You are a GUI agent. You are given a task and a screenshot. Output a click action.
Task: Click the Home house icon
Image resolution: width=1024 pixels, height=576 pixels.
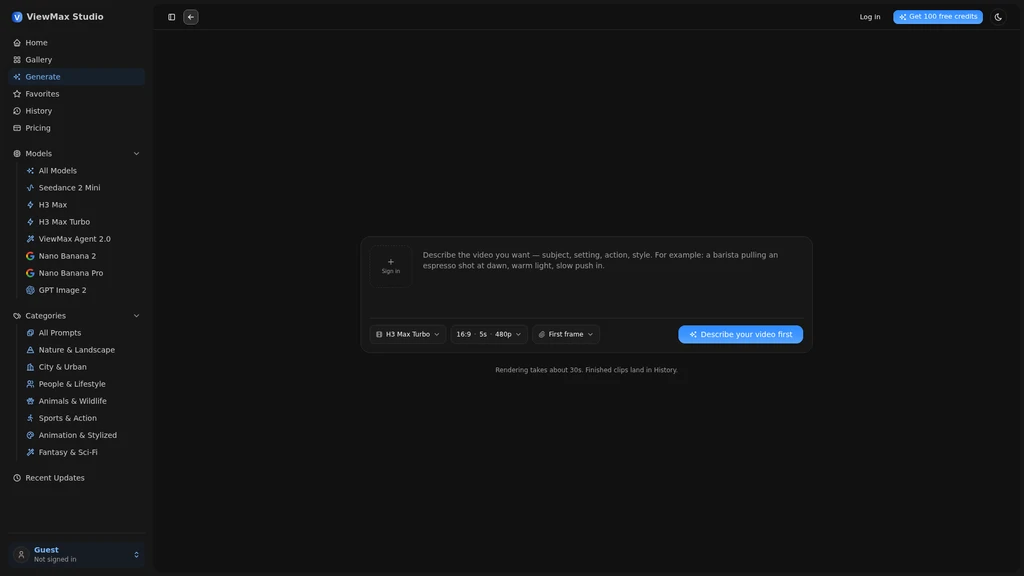coord(17,42)
